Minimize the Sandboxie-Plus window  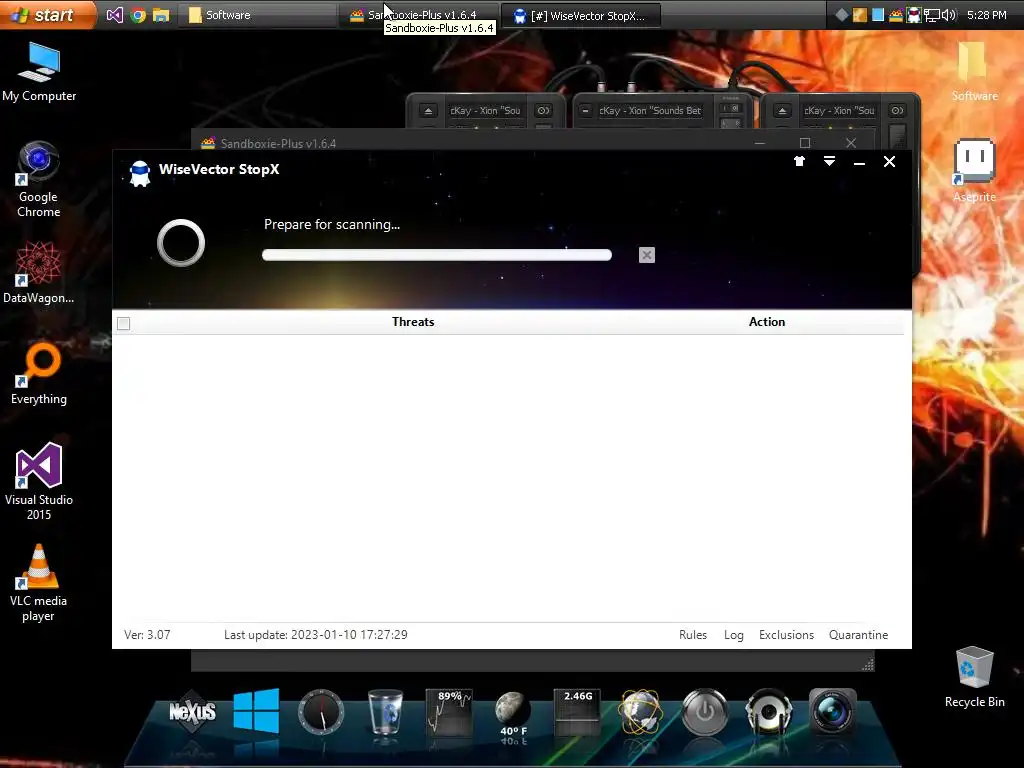point(760,143)
